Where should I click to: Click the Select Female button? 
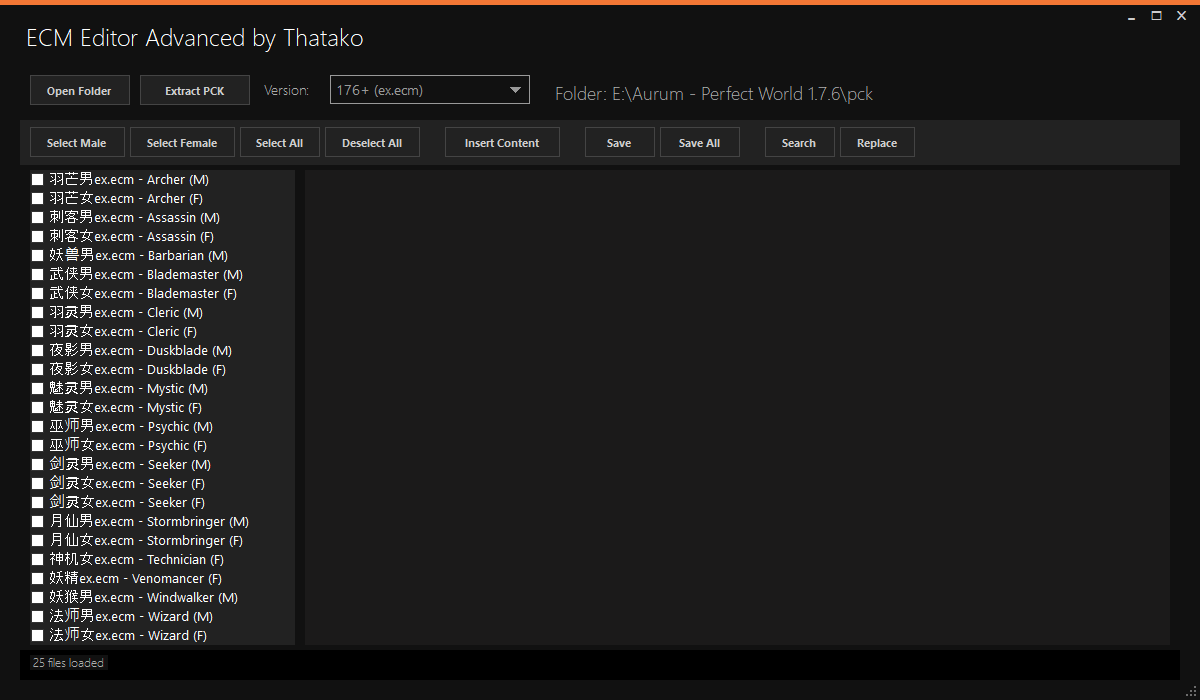(x=182, y=143)
